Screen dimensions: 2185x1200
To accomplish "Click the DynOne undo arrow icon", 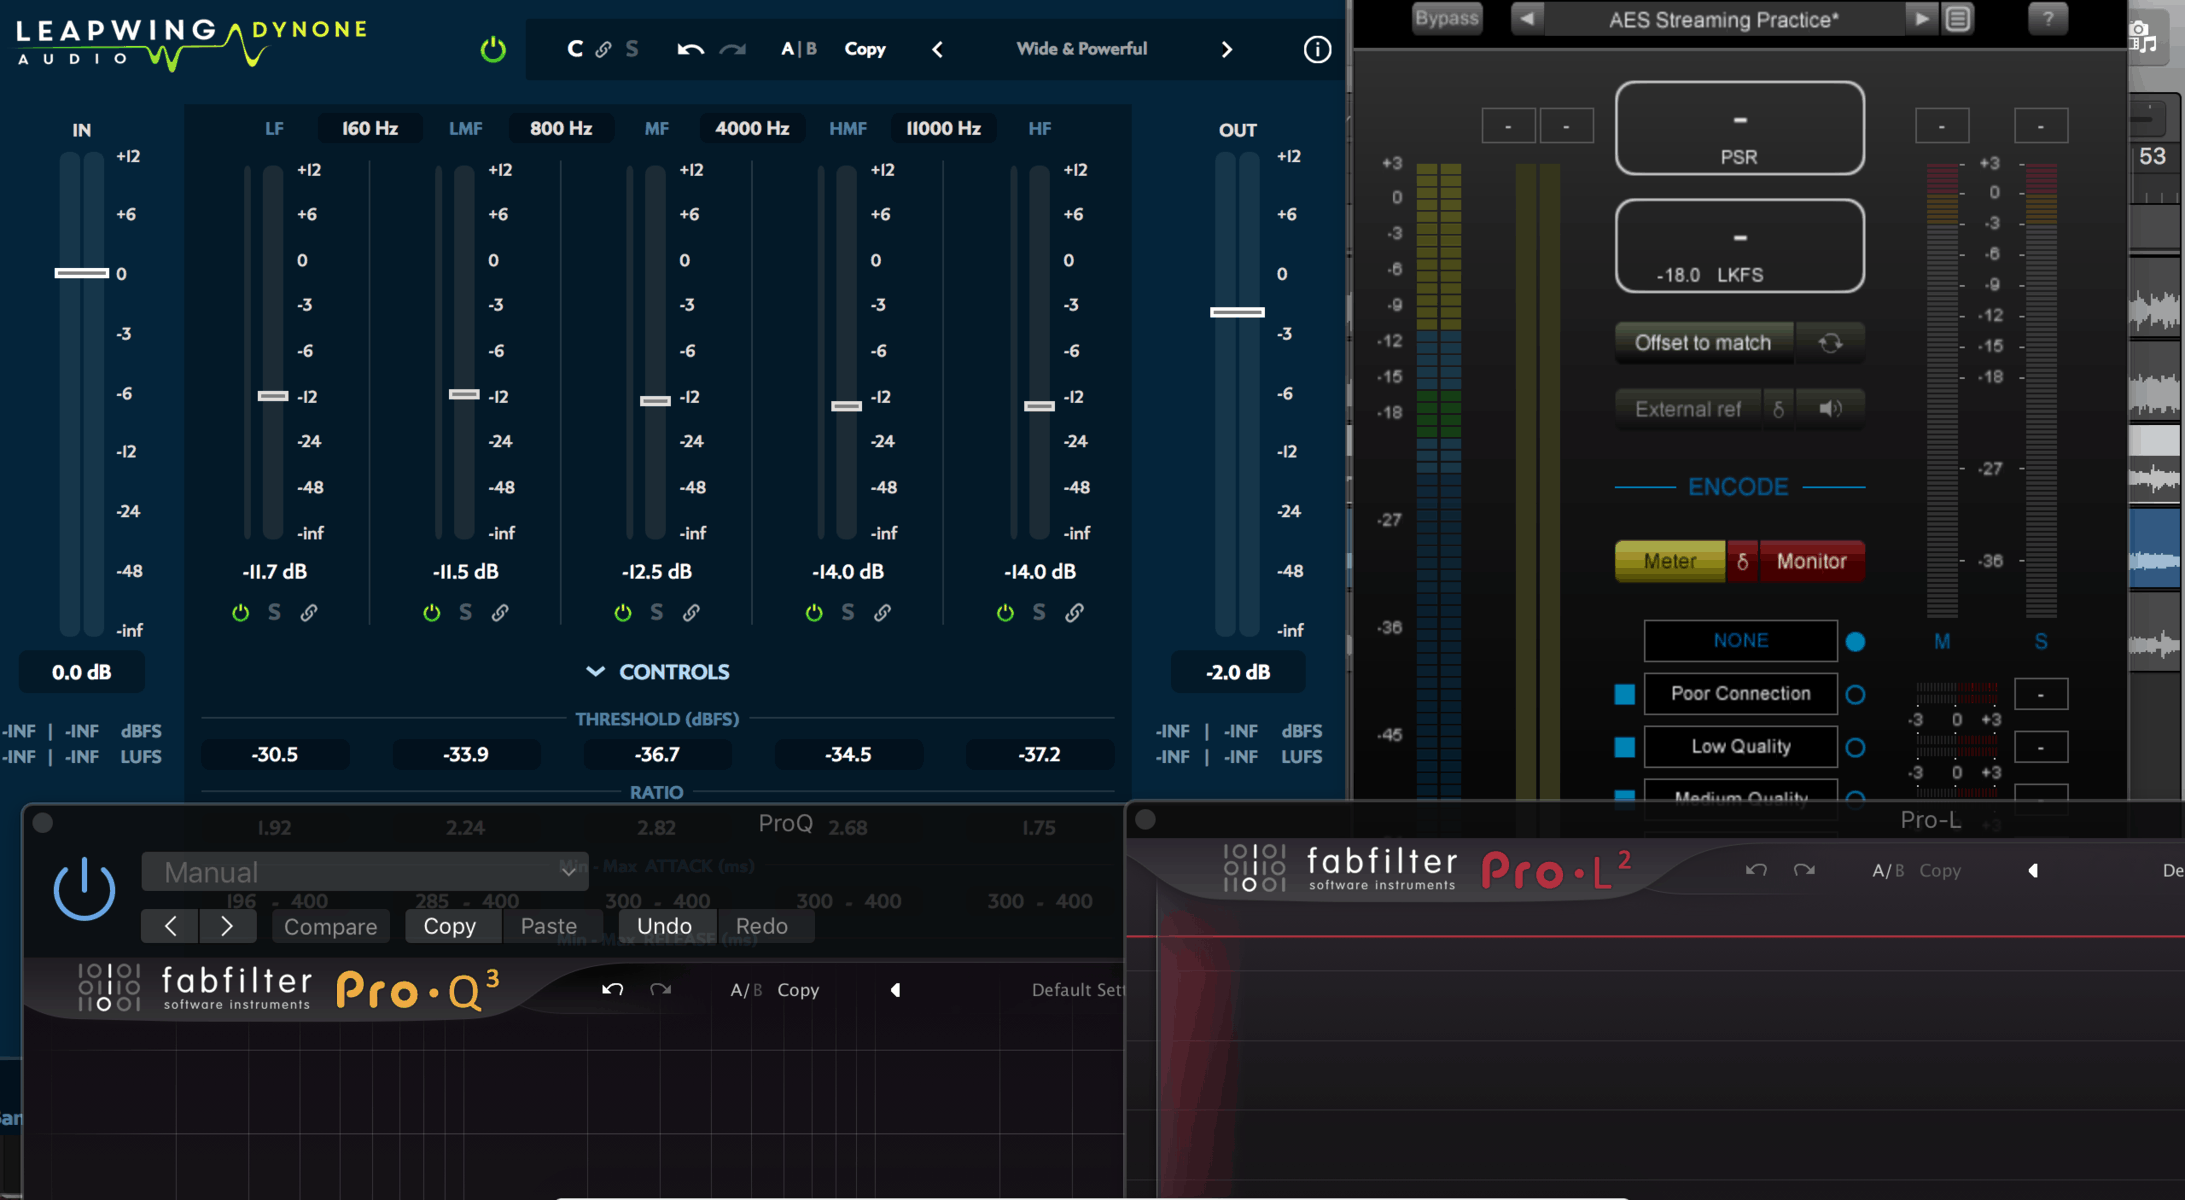I will click(x=690, y=49).
